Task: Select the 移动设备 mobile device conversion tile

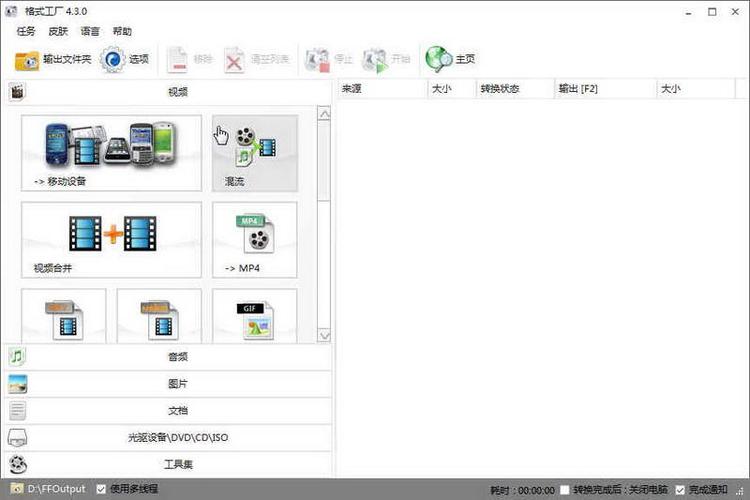Action: coord(111,153)
